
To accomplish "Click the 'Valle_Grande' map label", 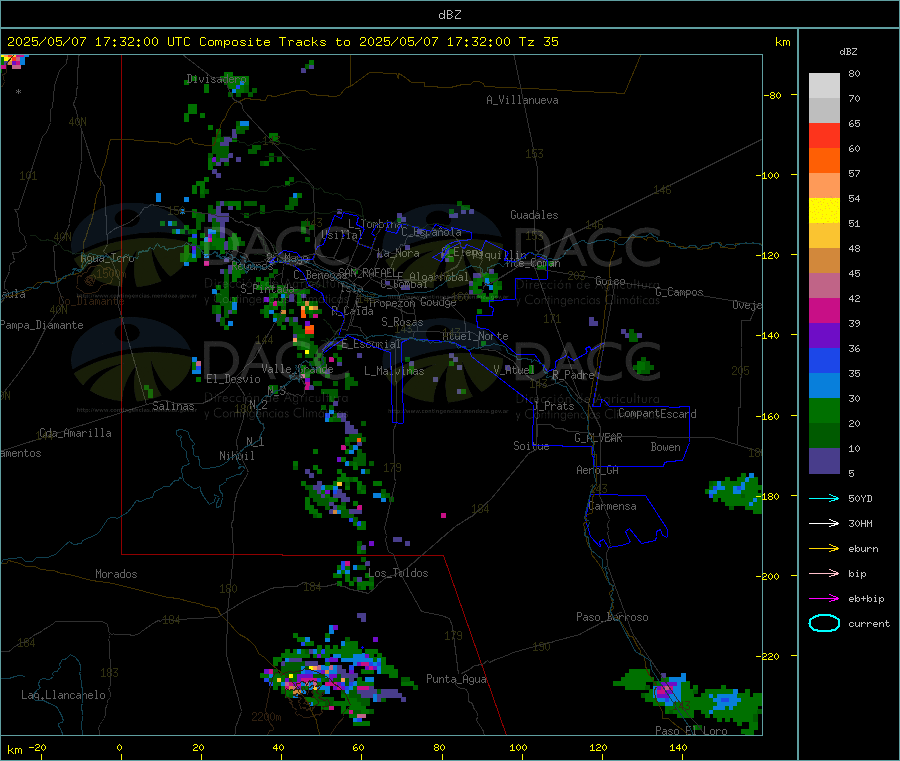I will click(297, 369).
